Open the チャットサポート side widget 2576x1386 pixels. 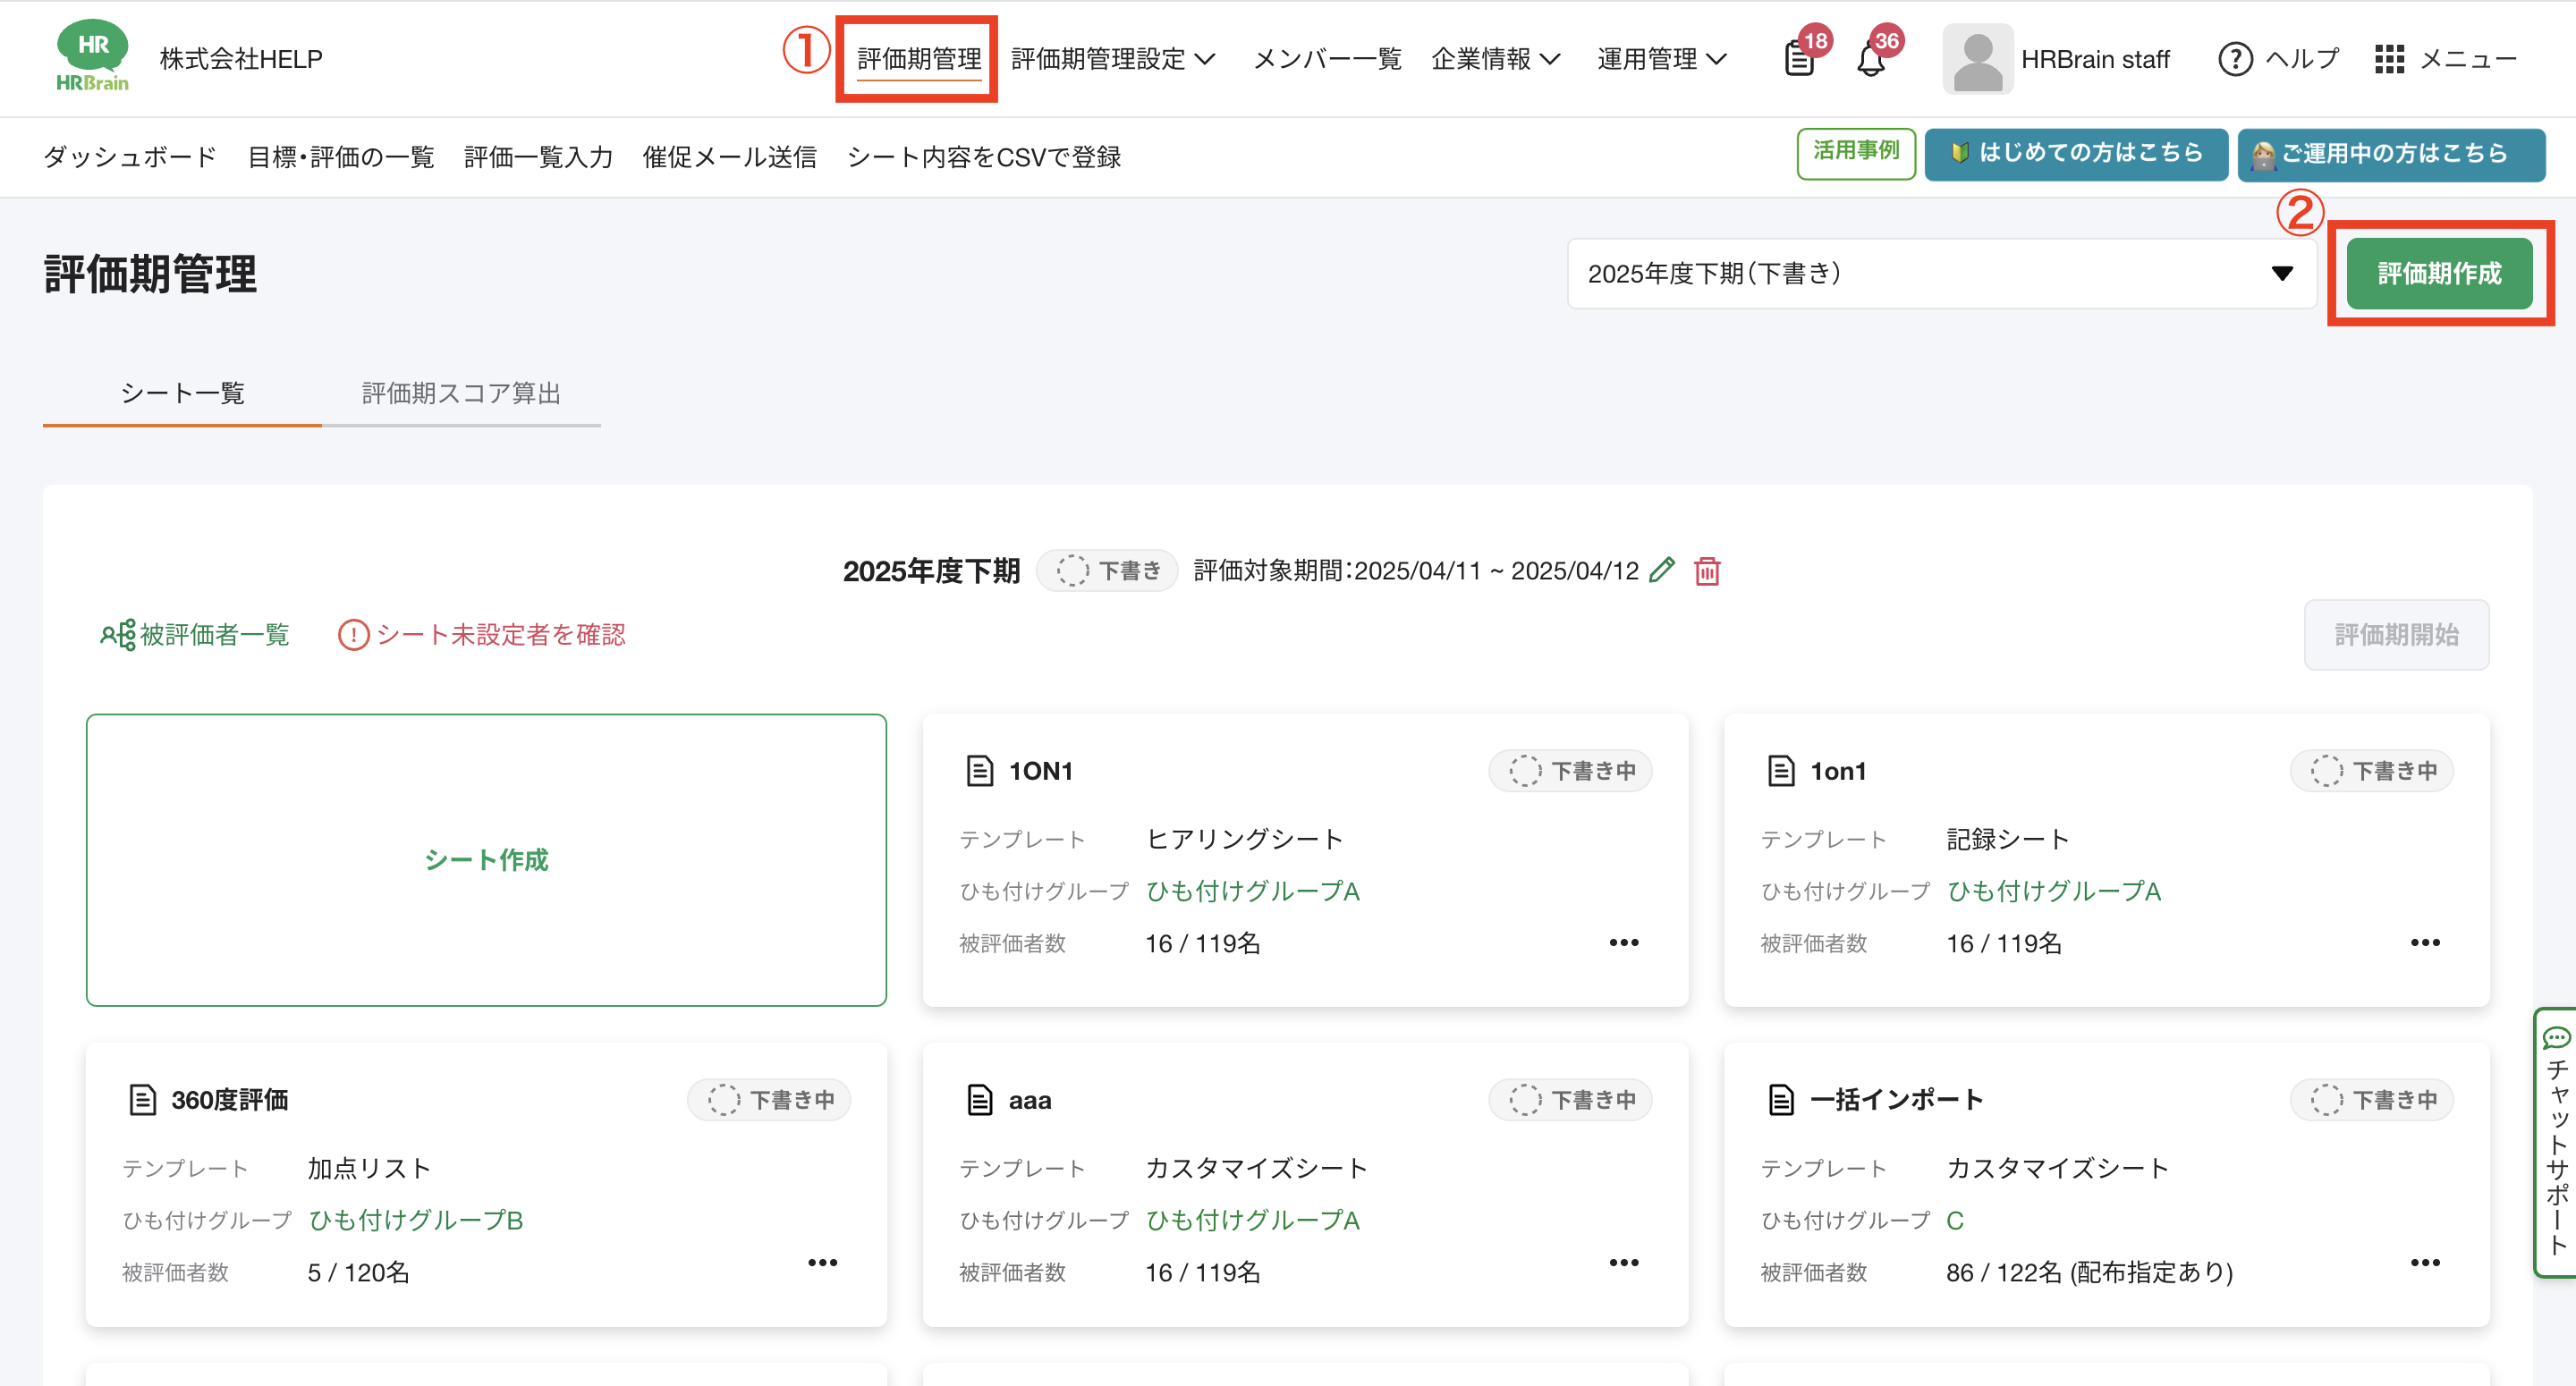click(x=2555, y=1142)
